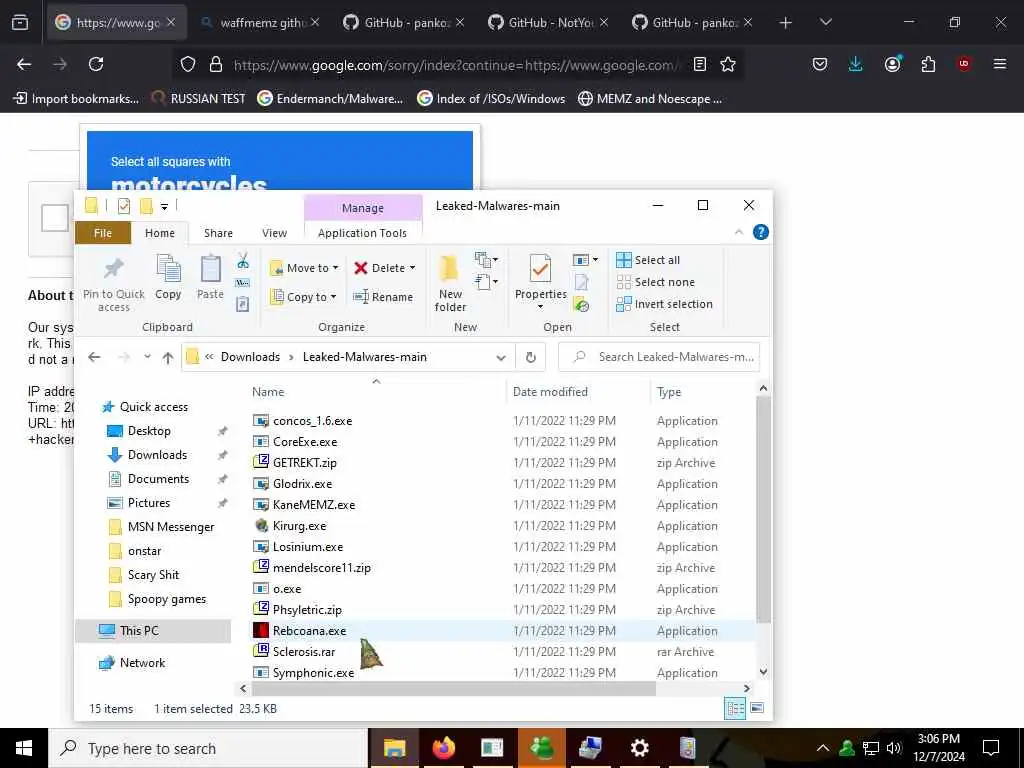Click the History icon in Open group
Image resolution: width=1024 pixels, height=768 pixels.
click(x=581, y=304)
